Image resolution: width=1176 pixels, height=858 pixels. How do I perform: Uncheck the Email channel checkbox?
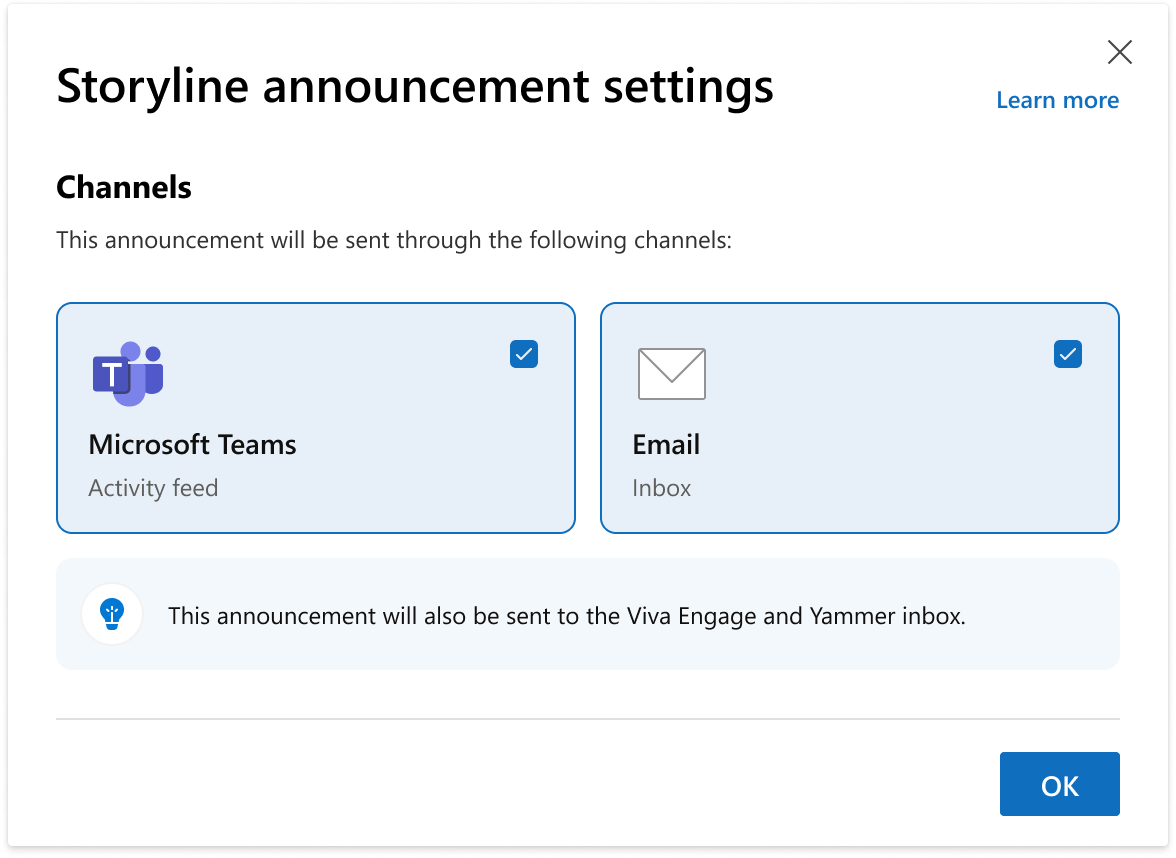(1067, 354)
